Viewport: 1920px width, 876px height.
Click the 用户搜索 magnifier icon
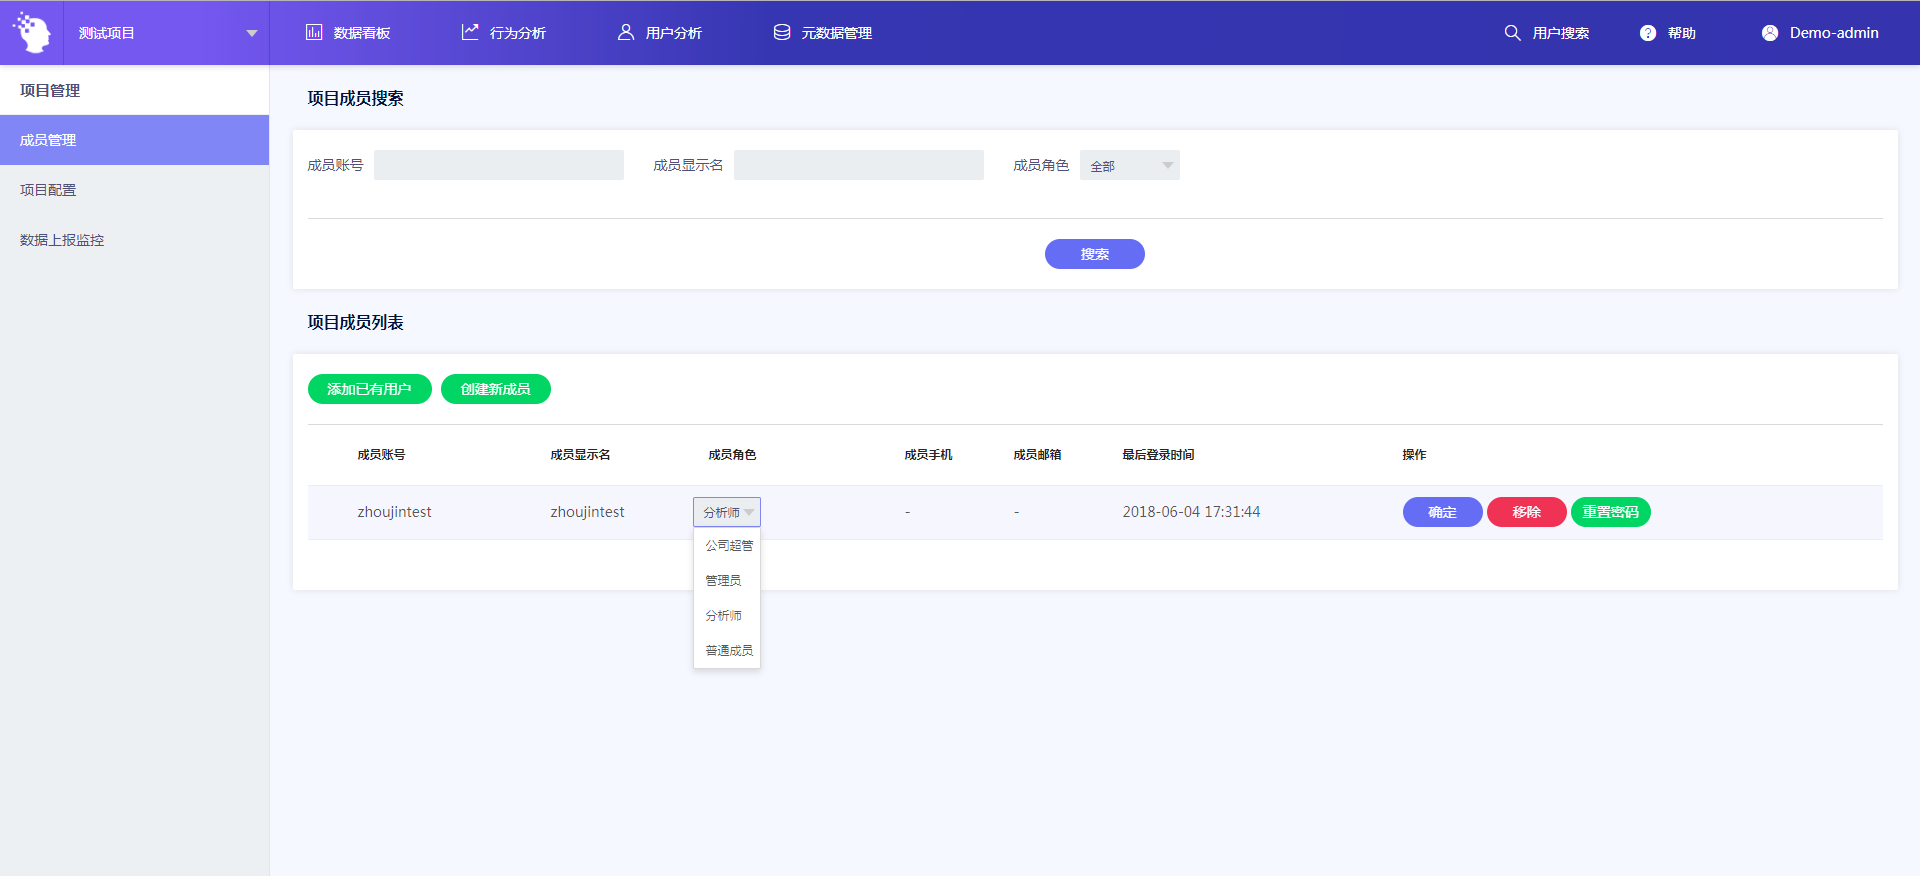[1512, 33]
